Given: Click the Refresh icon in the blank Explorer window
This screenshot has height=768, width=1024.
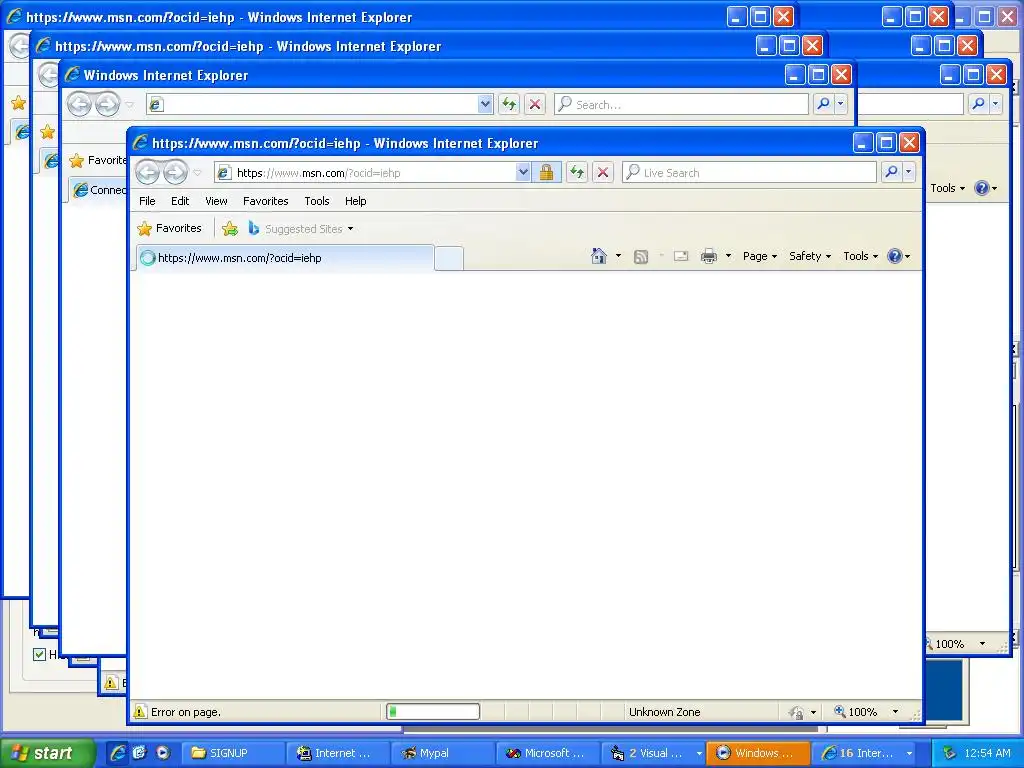Looking at the screenshot, I should tap(509, 104).
